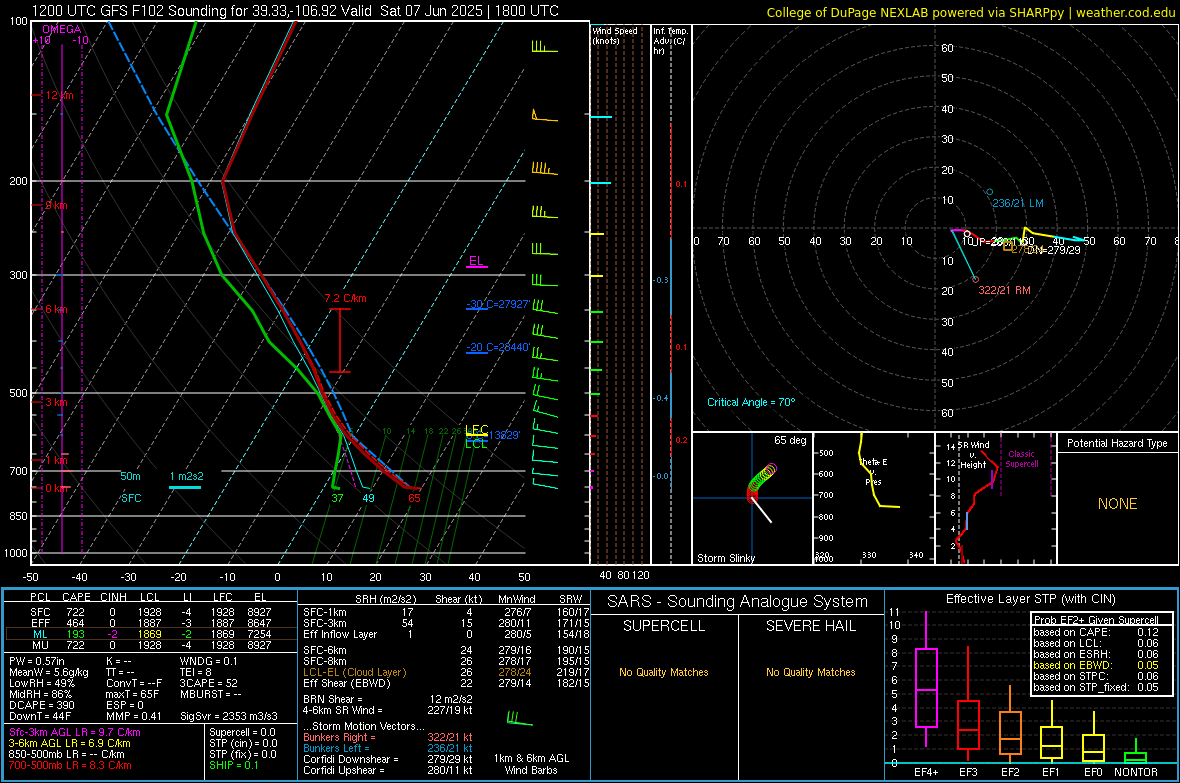Viewport: 1180px width, 783px height.
Task: Click the Classic Supercell label
Action: [1022, 459]
